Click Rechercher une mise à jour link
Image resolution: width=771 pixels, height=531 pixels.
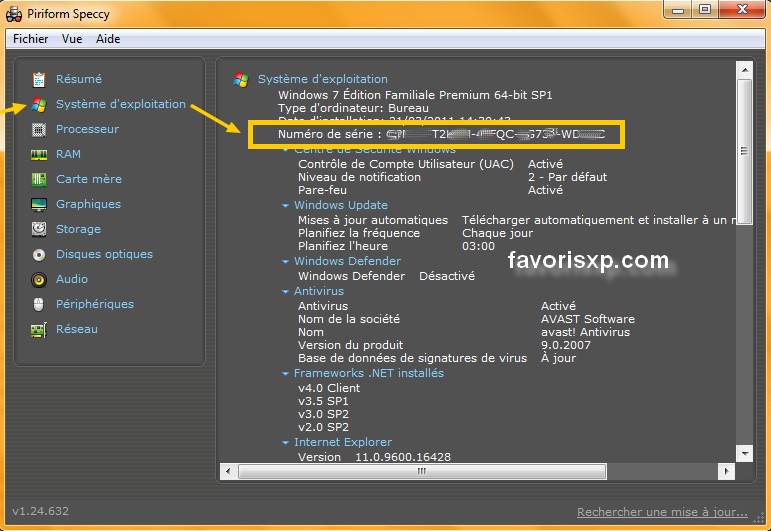(x=662, y=512)
